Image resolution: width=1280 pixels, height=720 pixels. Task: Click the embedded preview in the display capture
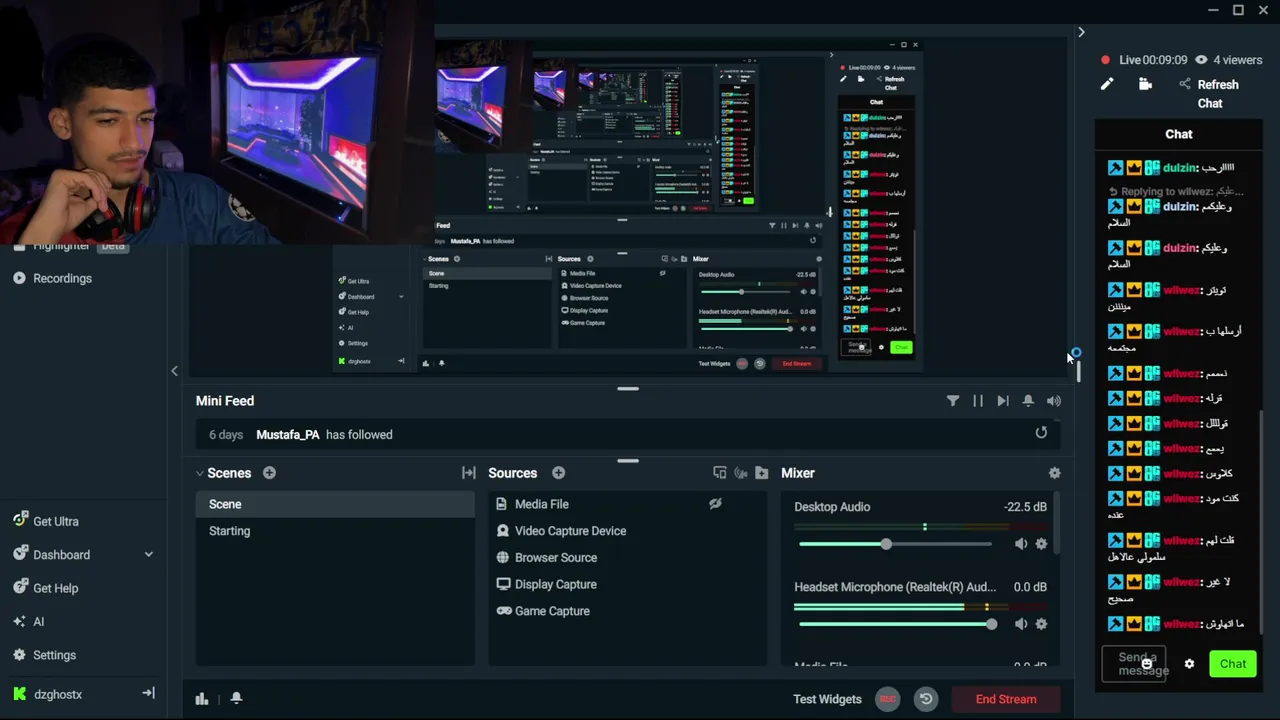(x=628, y=208)
